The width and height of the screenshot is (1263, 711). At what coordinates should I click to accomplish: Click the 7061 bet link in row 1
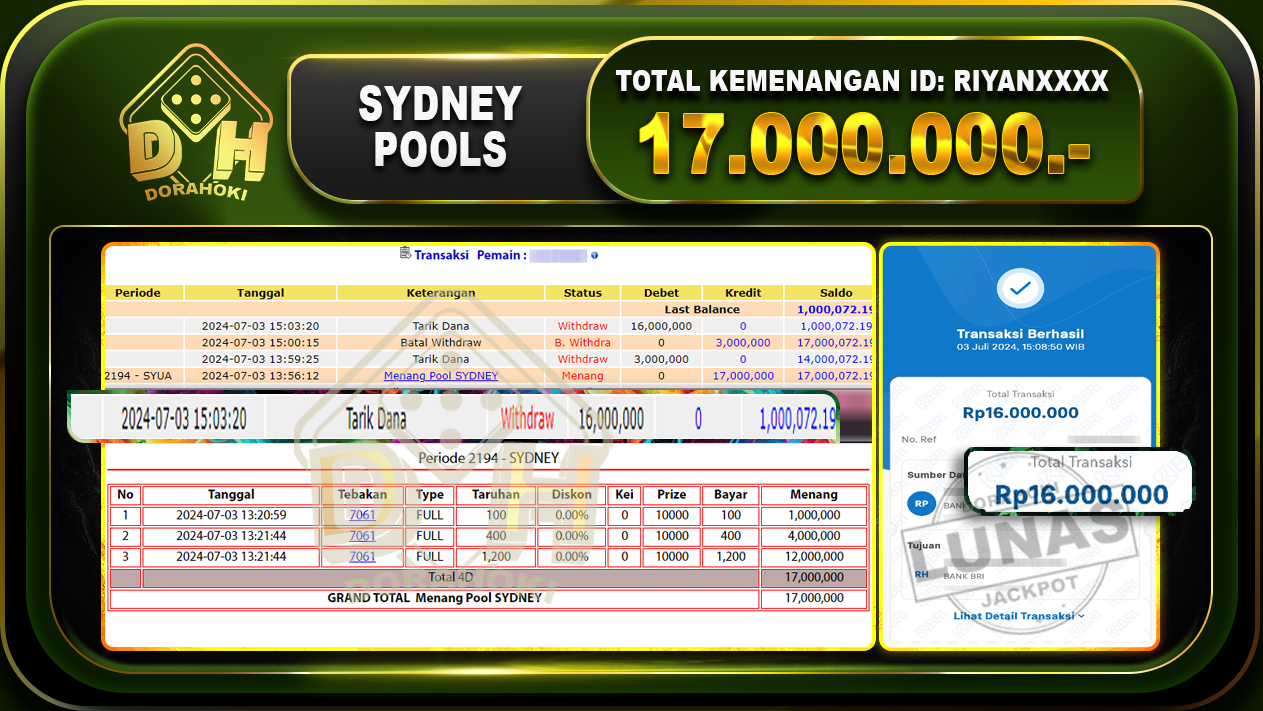pyautogui.click(x=362, y=515)
